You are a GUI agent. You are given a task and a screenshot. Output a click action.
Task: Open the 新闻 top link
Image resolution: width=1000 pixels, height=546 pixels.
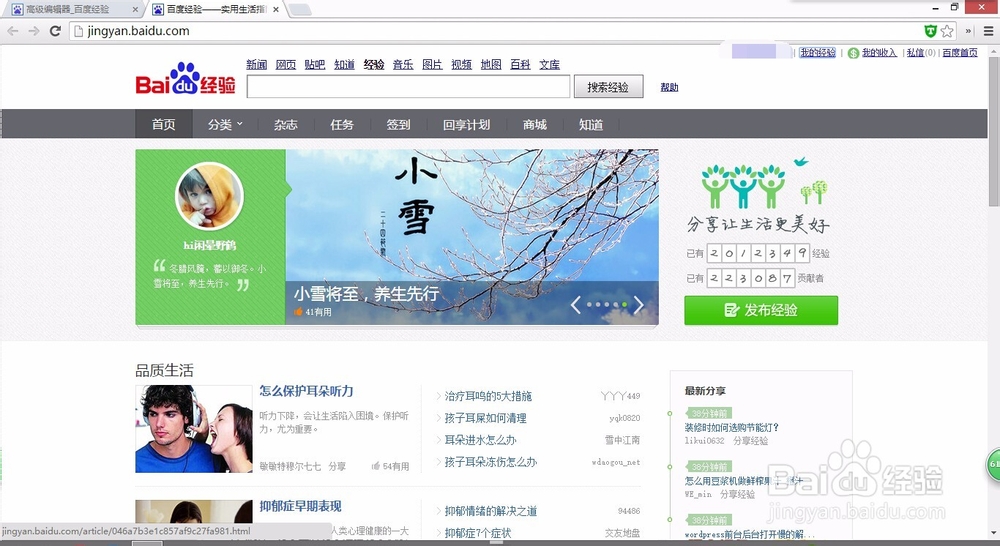[x=256, y=64]
